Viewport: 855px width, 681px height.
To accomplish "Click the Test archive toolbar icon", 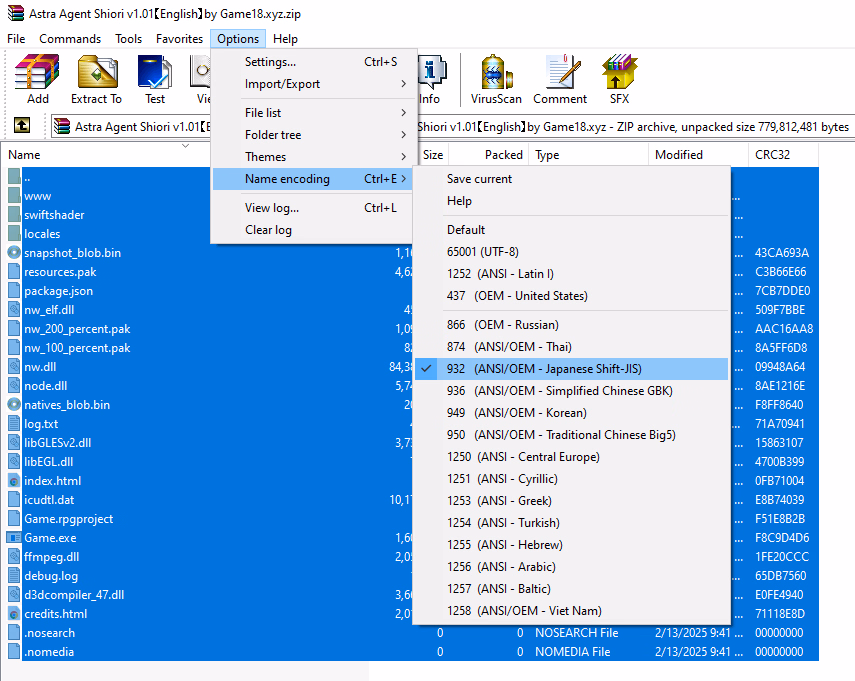I will click(x=155, y=71).
